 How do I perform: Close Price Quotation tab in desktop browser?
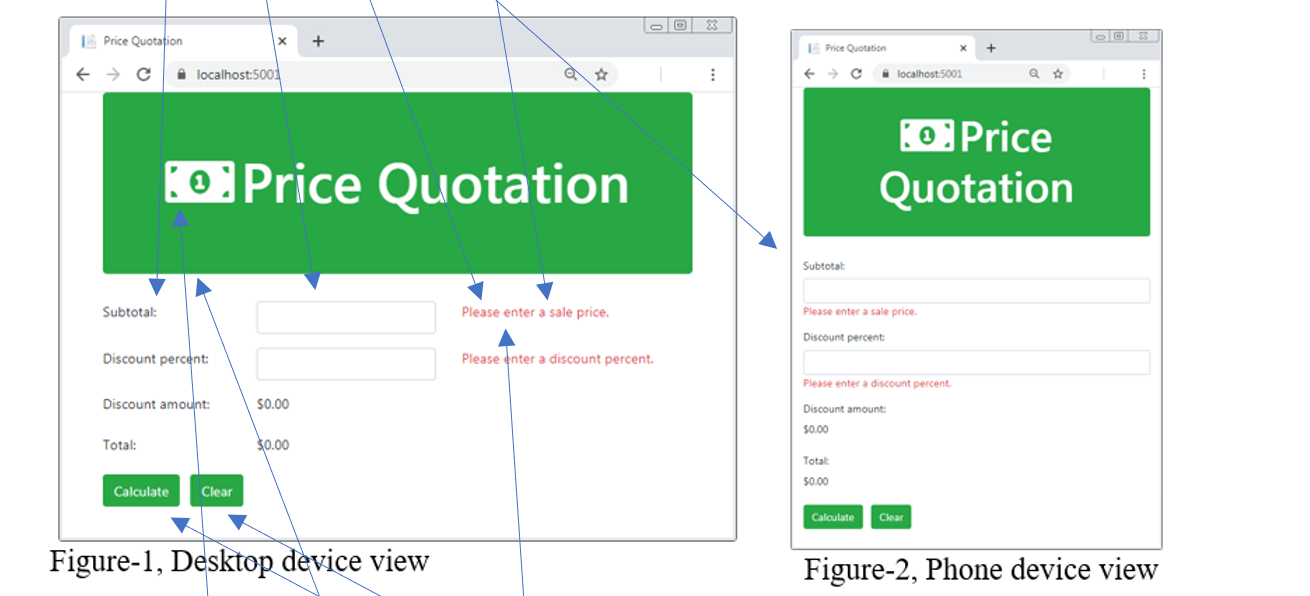coord(282,41)
